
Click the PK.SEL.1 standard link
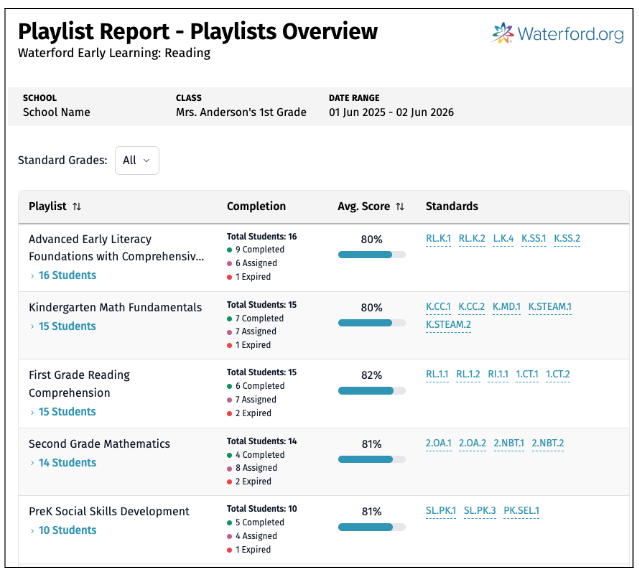[521, 511]
